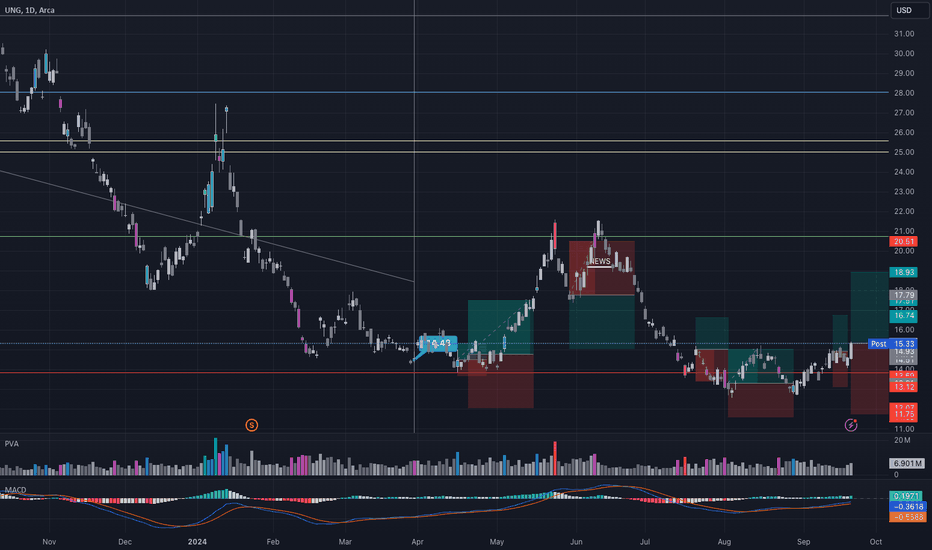Click the red 13.12 price label
The height and width of the screenshot is (550, 932).
pyautogui.click(x=903, y=387)
